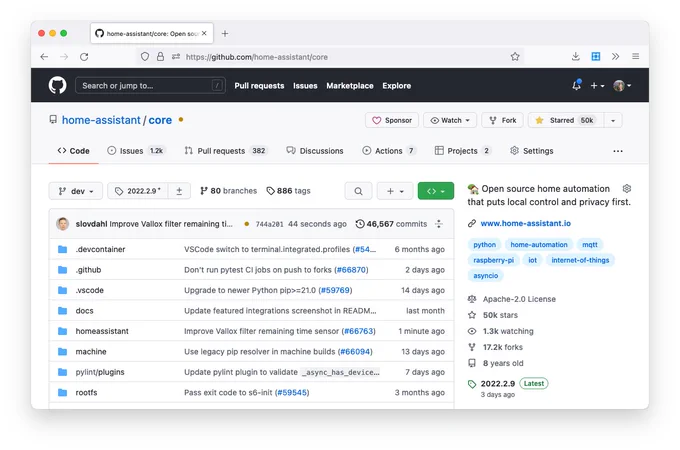Screen dimensions: 680x450
Task: Open the 886 tags link
Action: [x=288, y=191]
